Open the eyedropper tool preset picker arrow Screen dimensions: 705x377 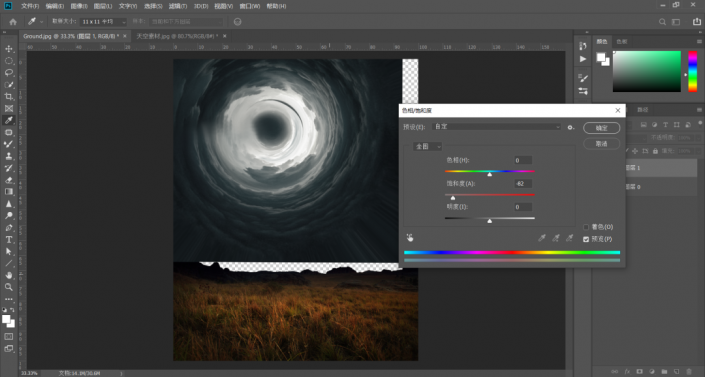tap(41, 22)
